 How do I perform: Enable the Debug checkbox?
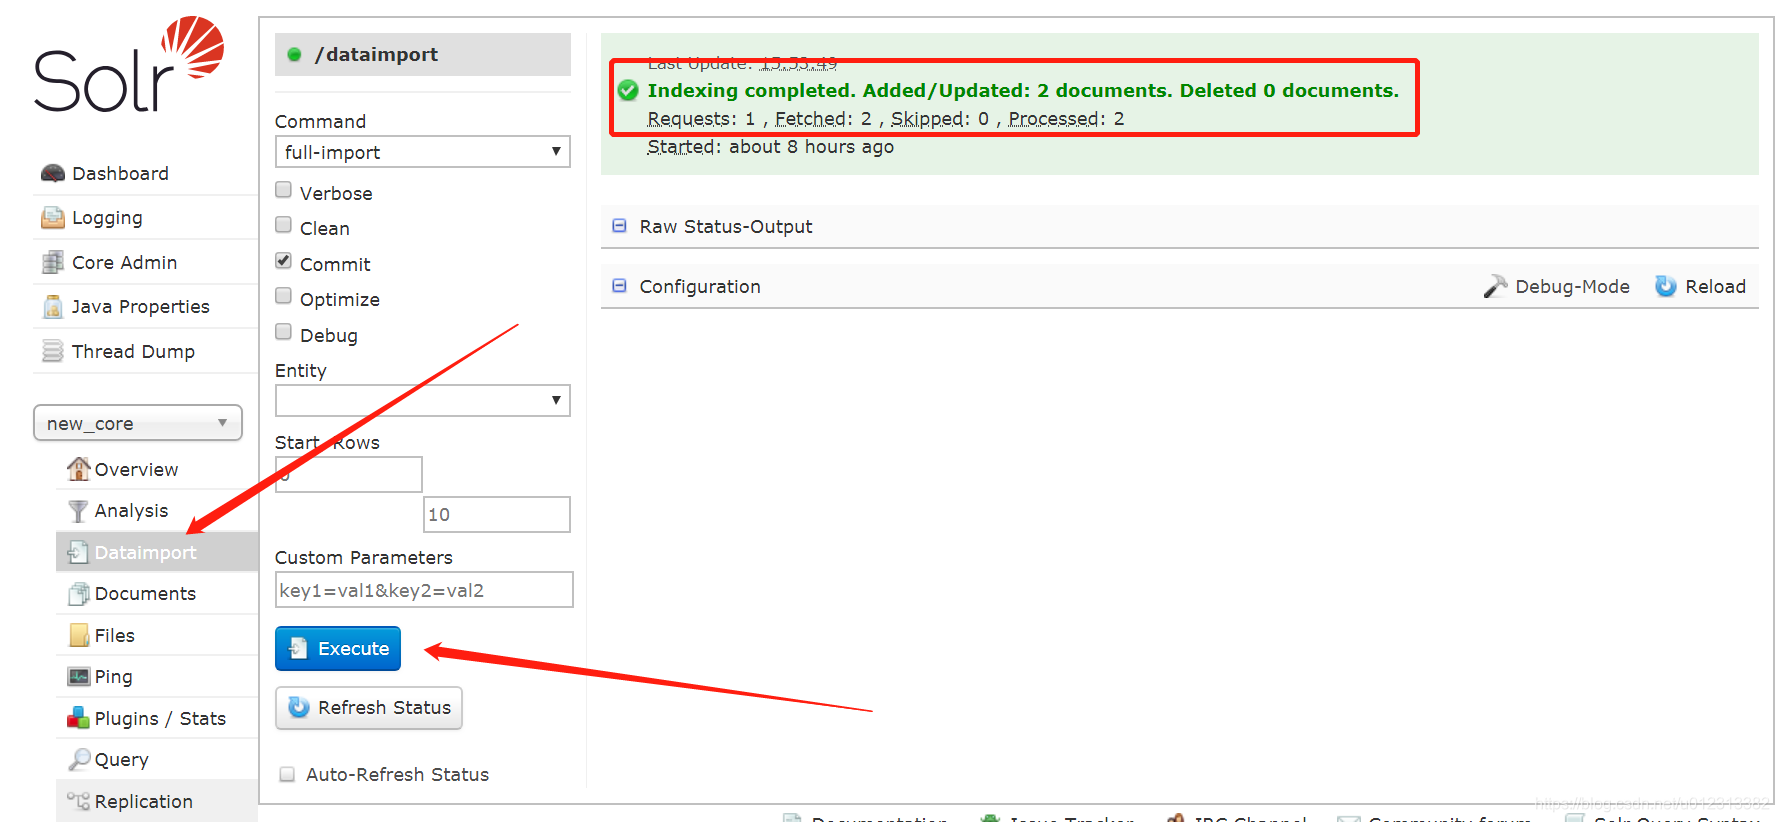click(284, 332)
